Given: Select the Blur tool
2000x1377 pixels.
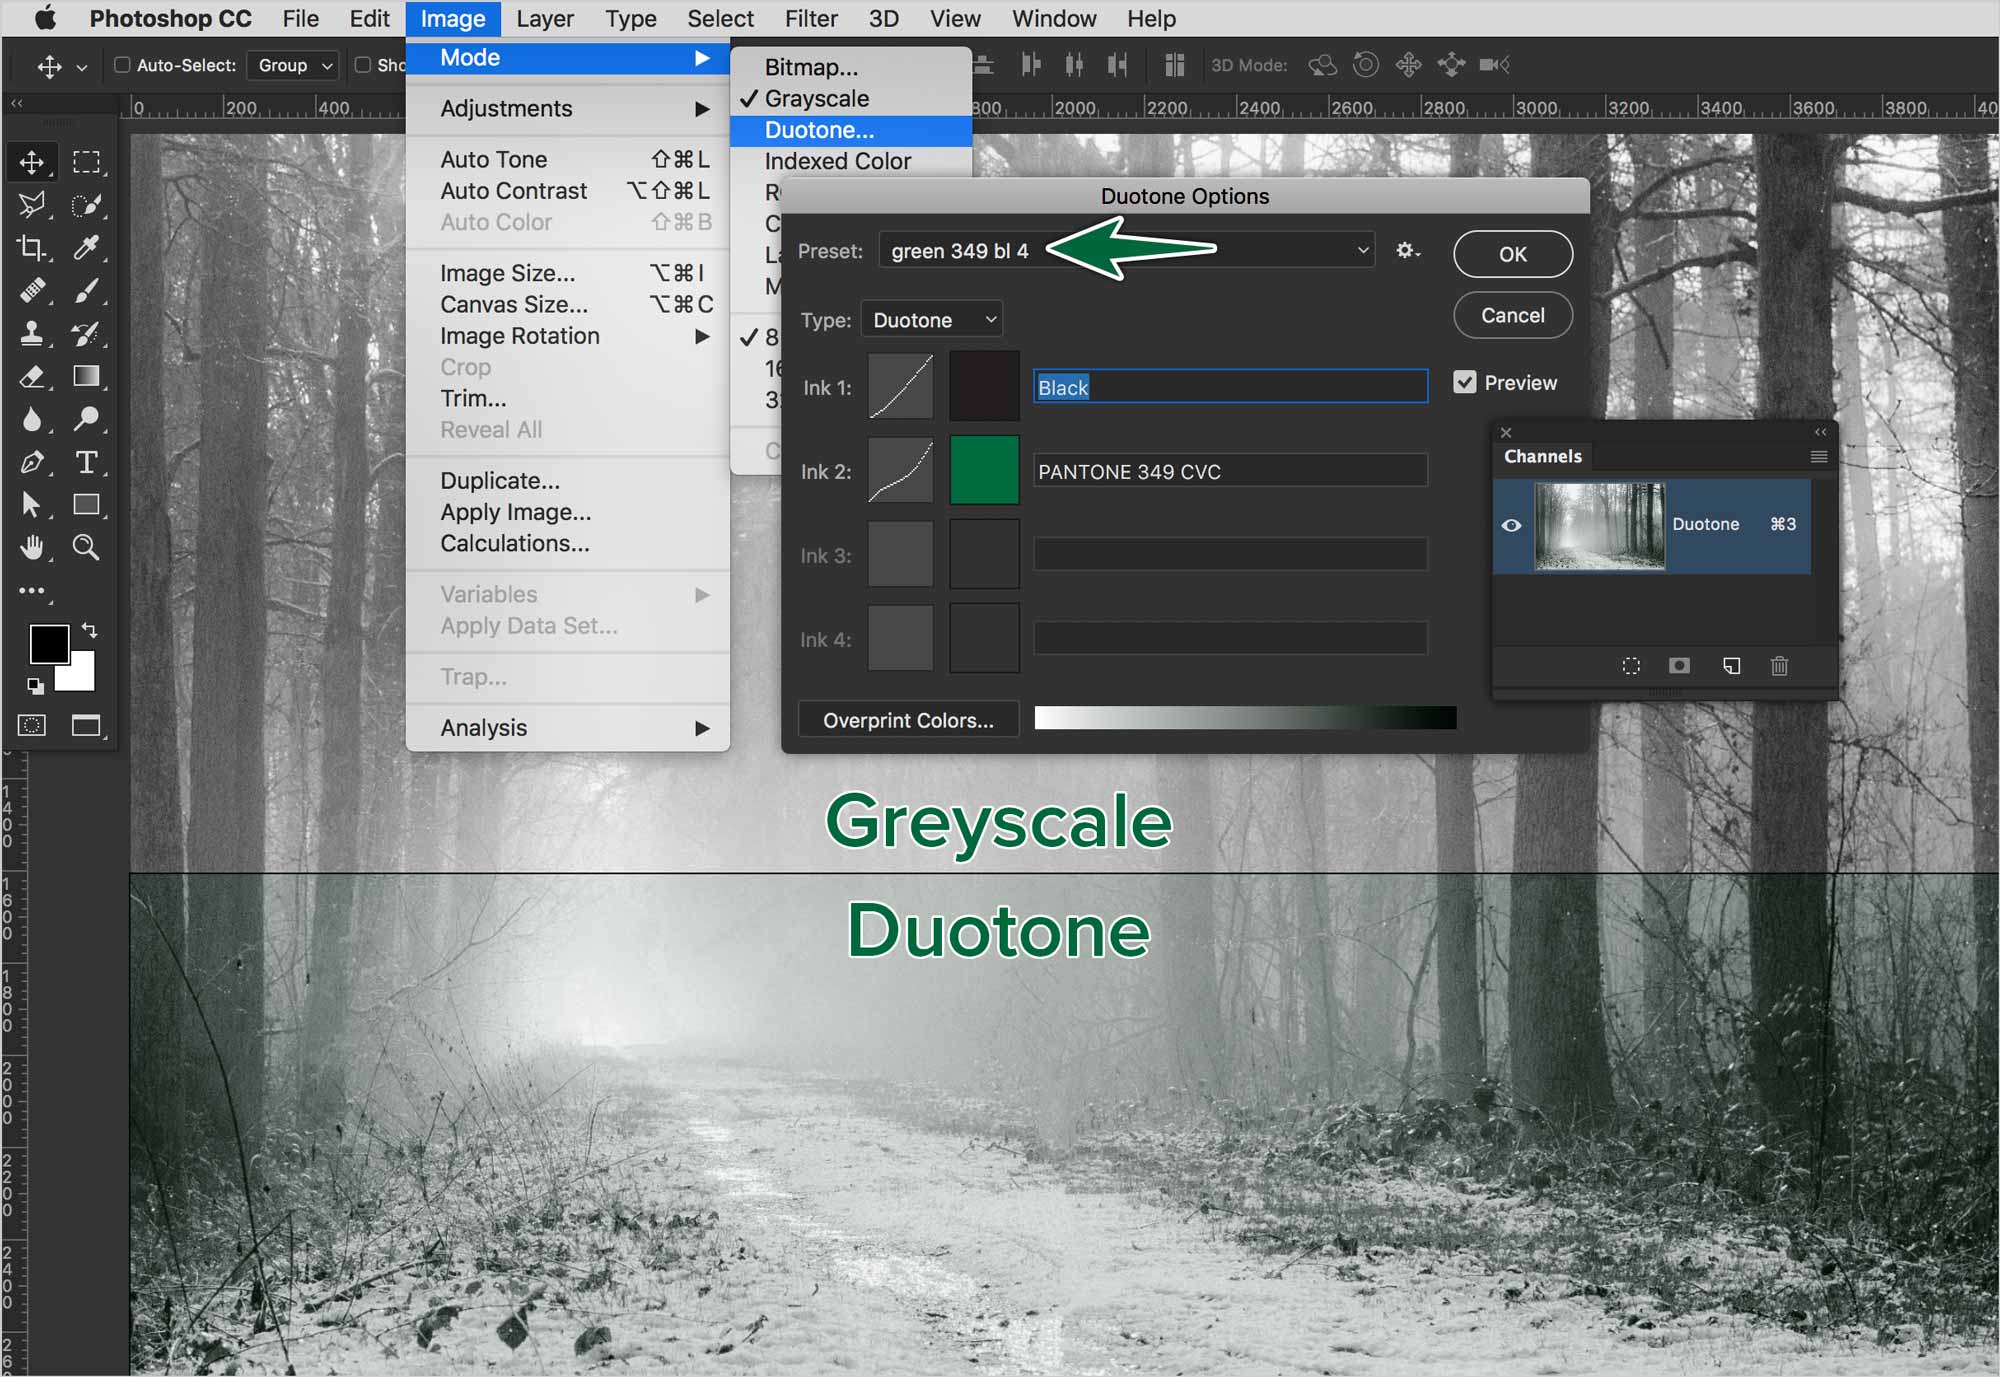Looking at the screenshot, I should point(32,420).
